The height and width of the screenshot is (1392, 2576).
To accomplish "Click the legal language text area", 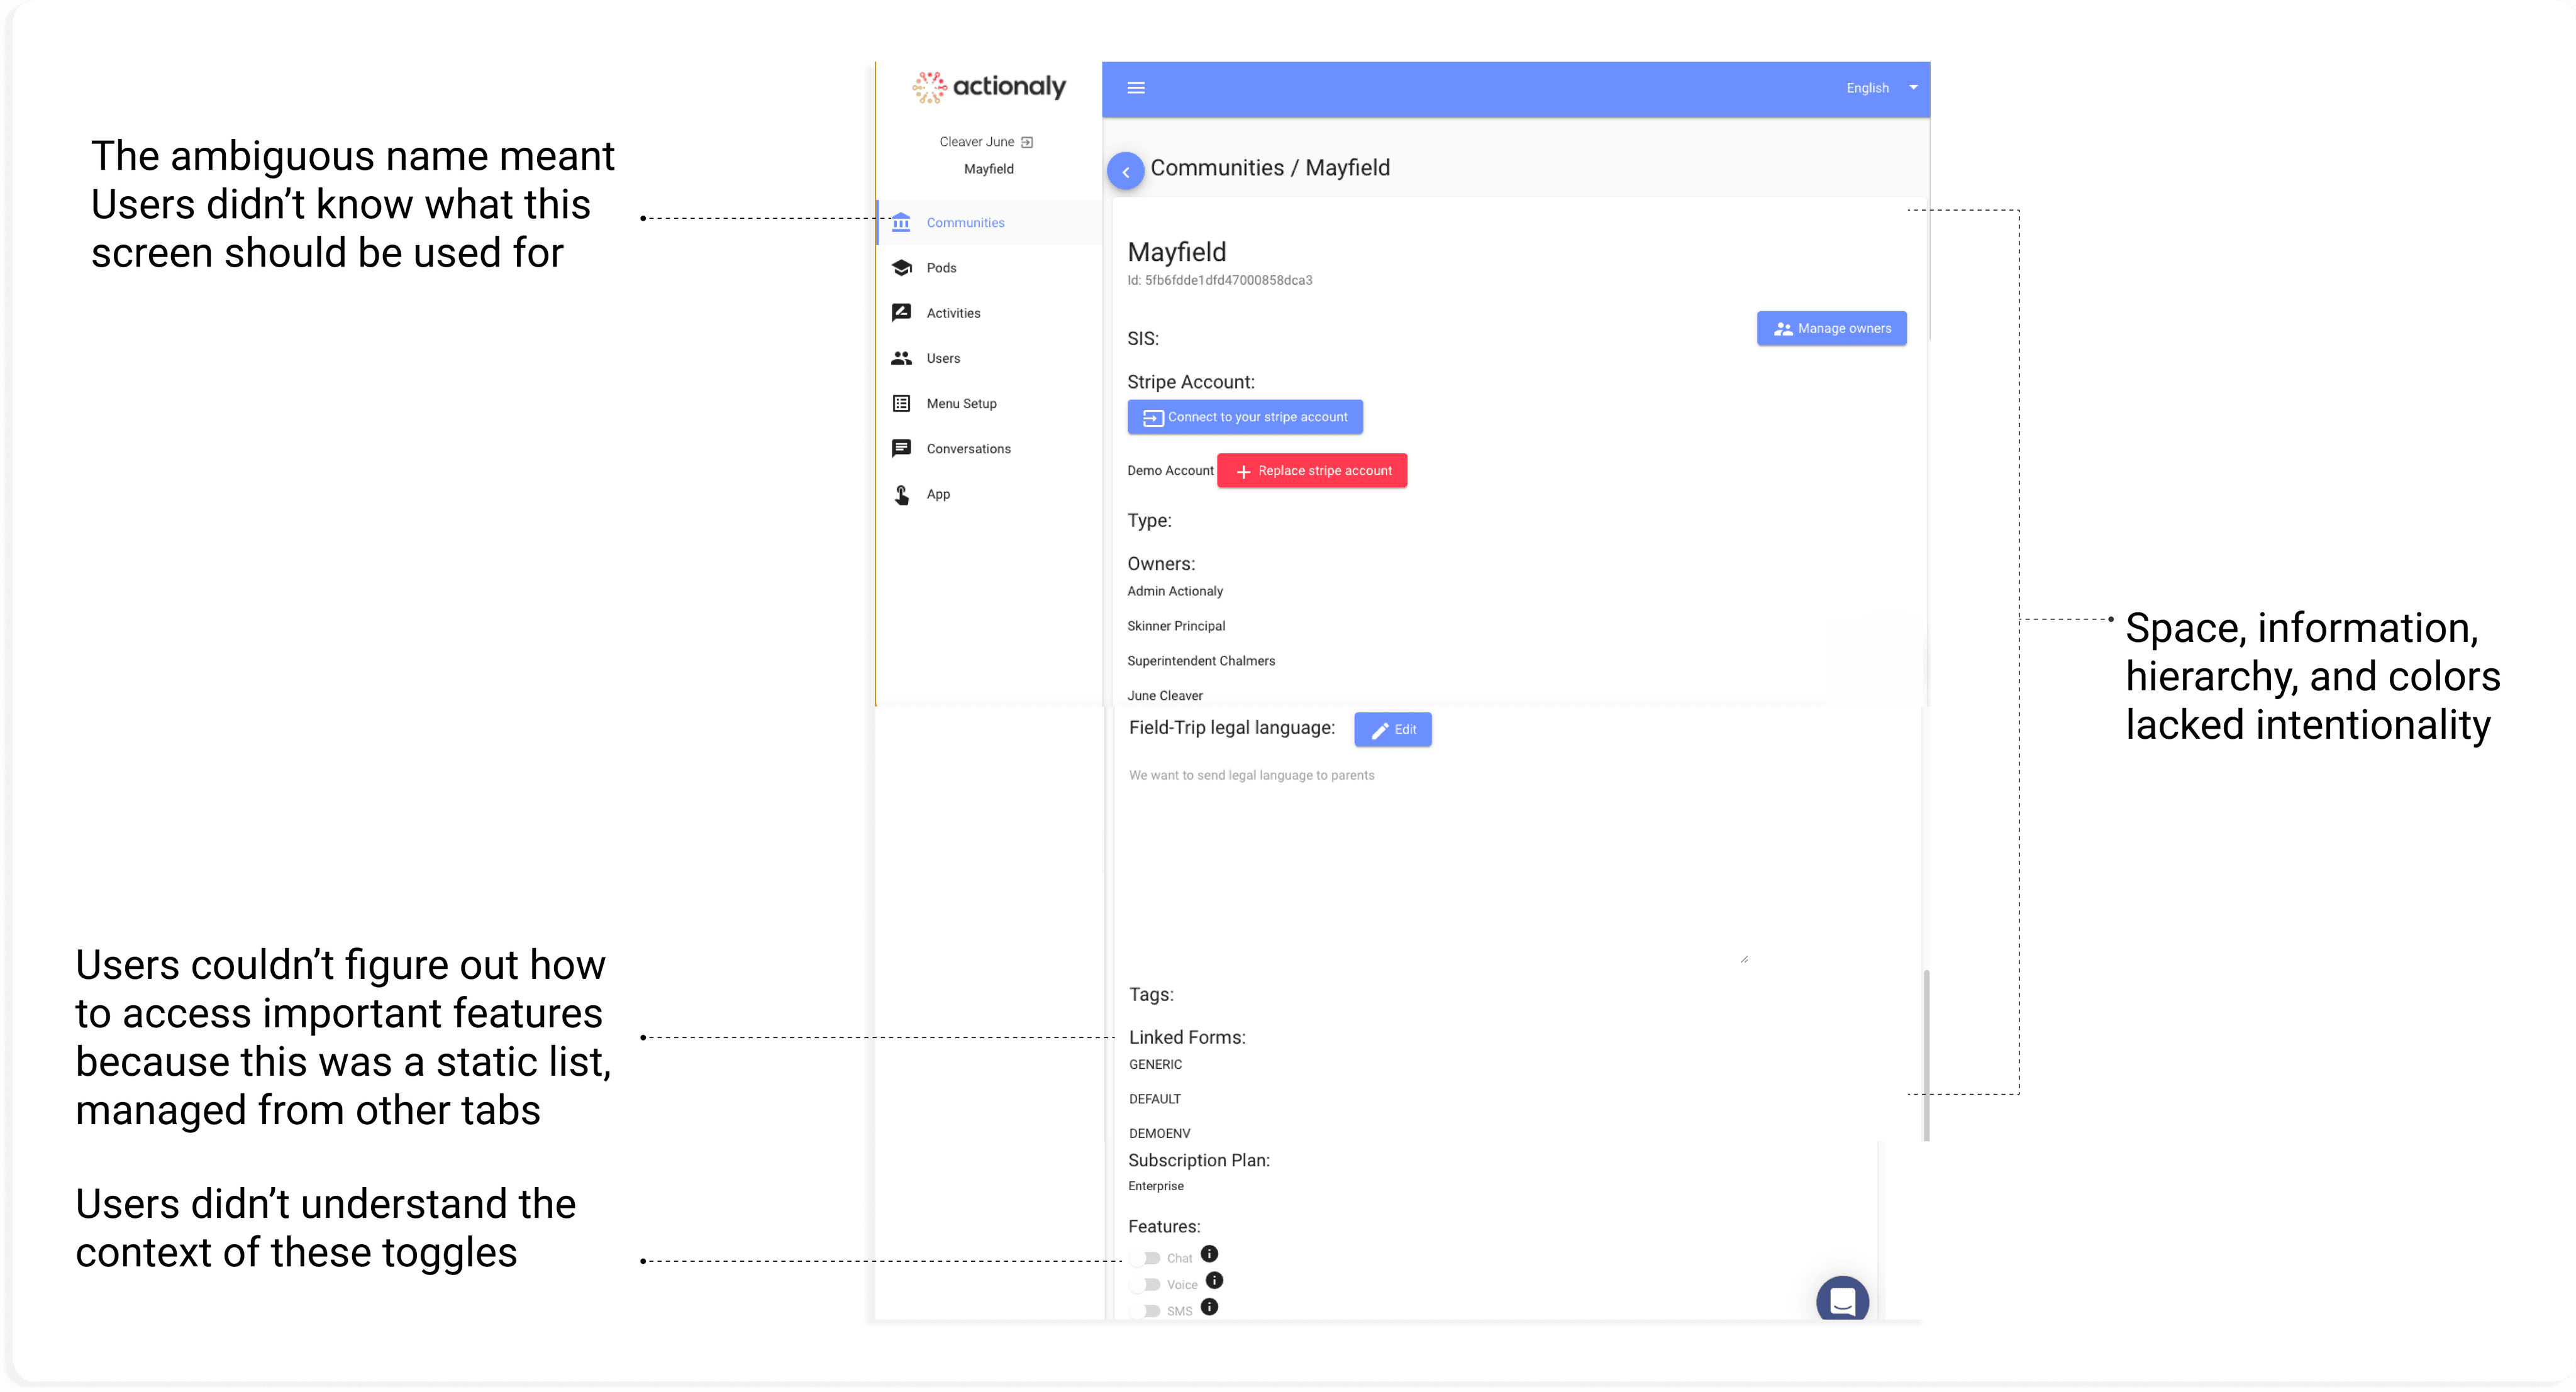I will pos(1436,860).
